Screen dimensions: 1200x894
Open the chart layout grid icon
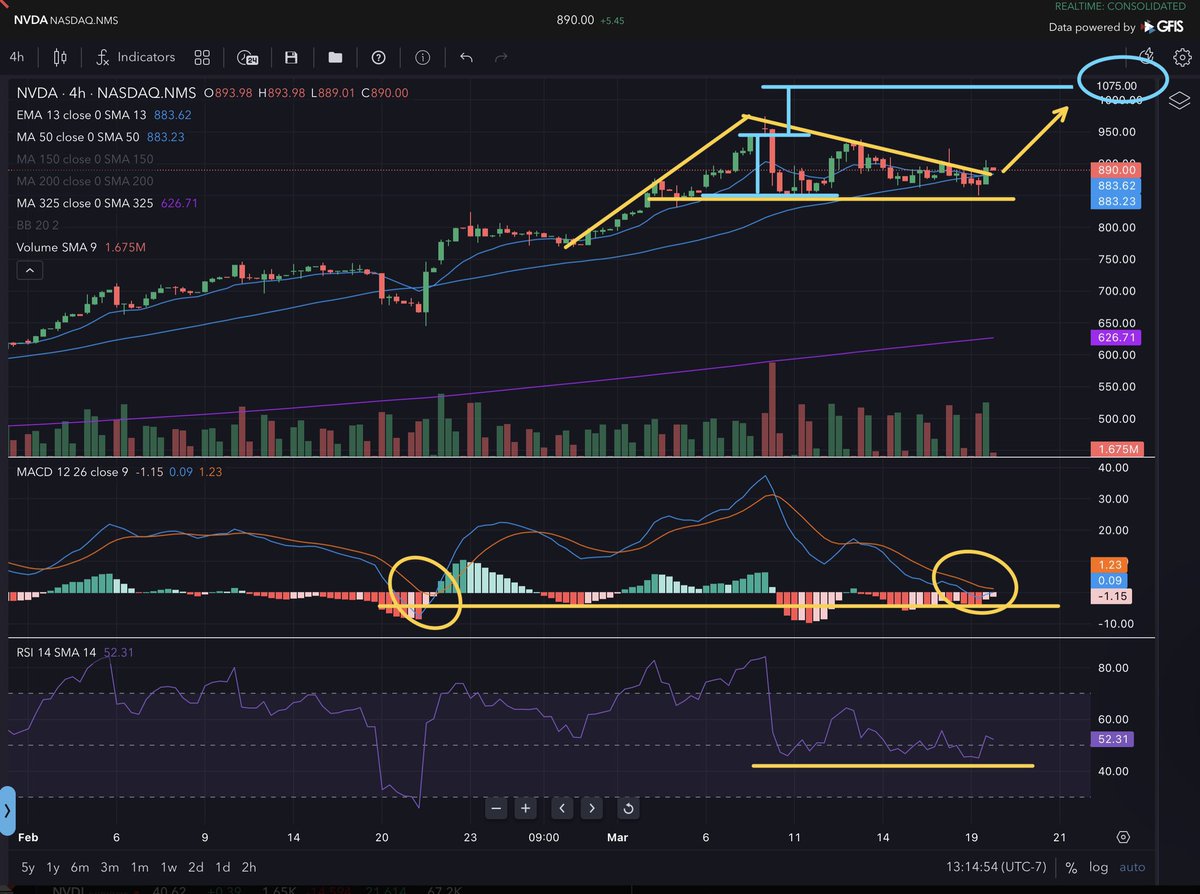tap(203, 58)
